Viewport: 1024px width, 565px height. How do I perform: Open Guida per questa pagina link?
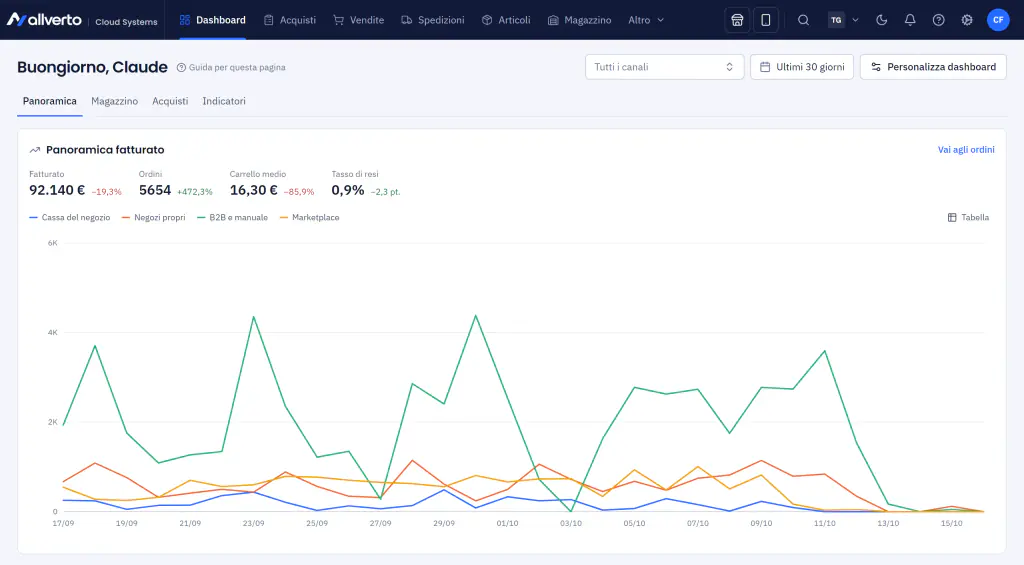[x=231, y=67]
